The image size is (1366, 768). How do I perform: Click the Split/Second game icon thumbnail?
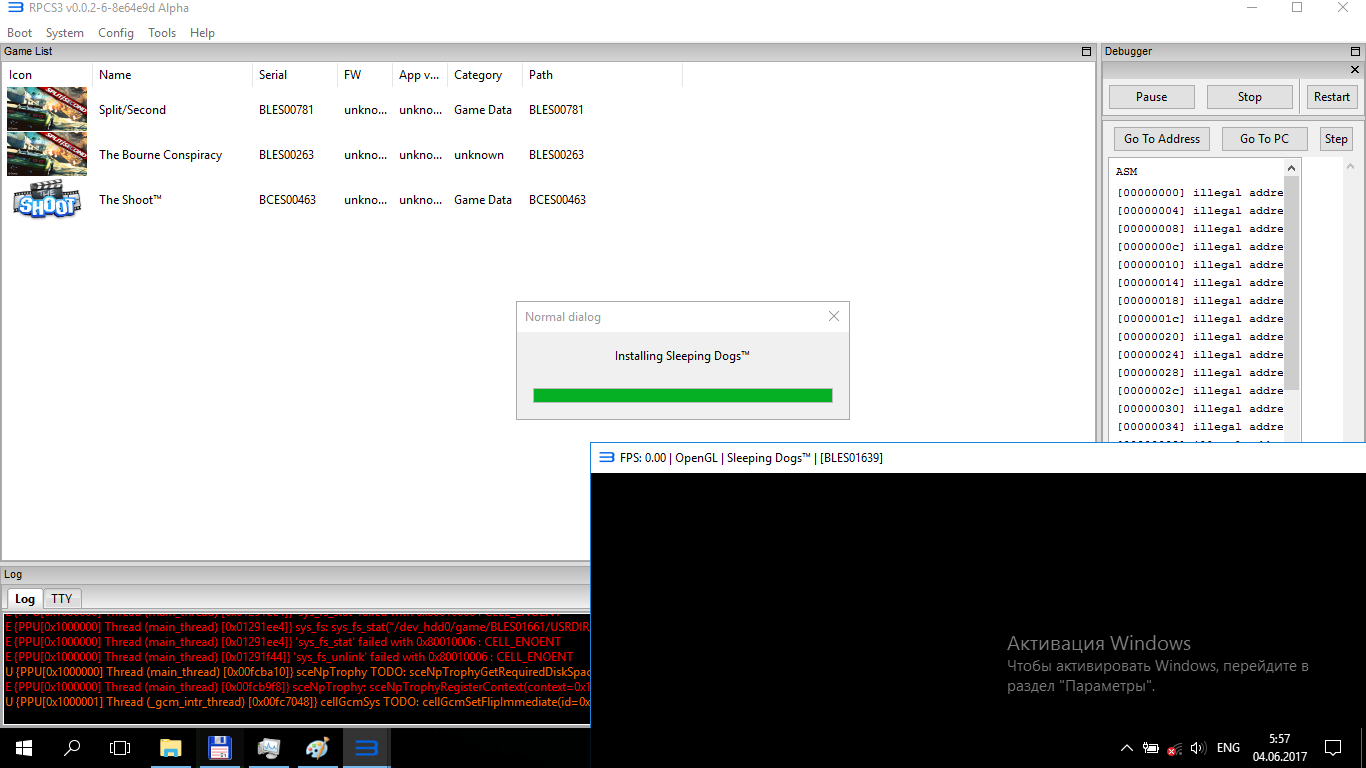click(47, 109)
